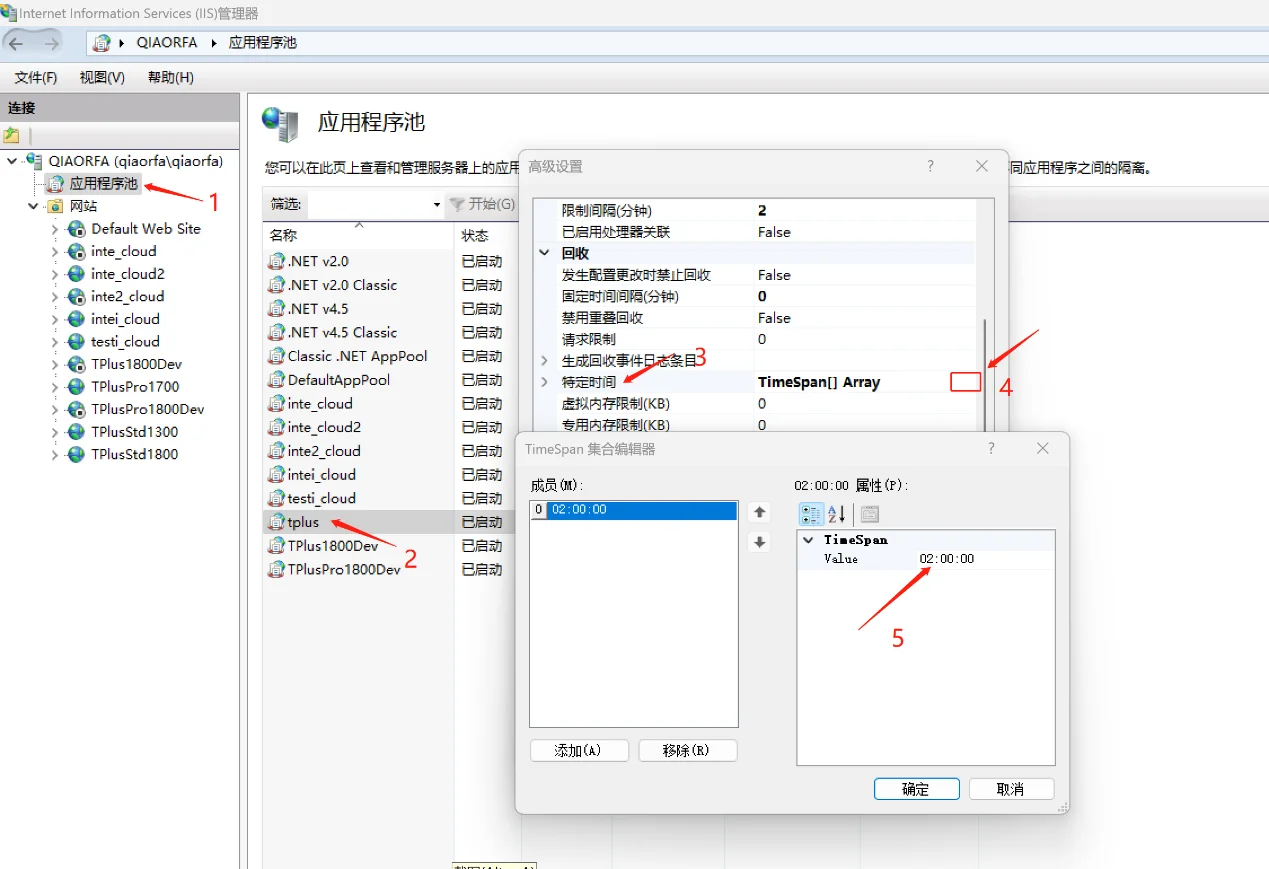
Task: Click the down arrow beside the member list
Action: tap(759, 543)
